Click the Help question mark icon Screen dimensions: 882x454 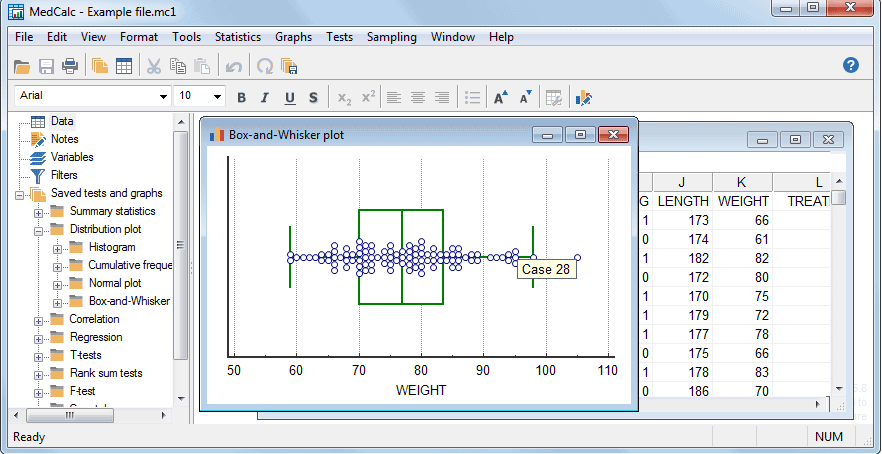click(850, 65)
